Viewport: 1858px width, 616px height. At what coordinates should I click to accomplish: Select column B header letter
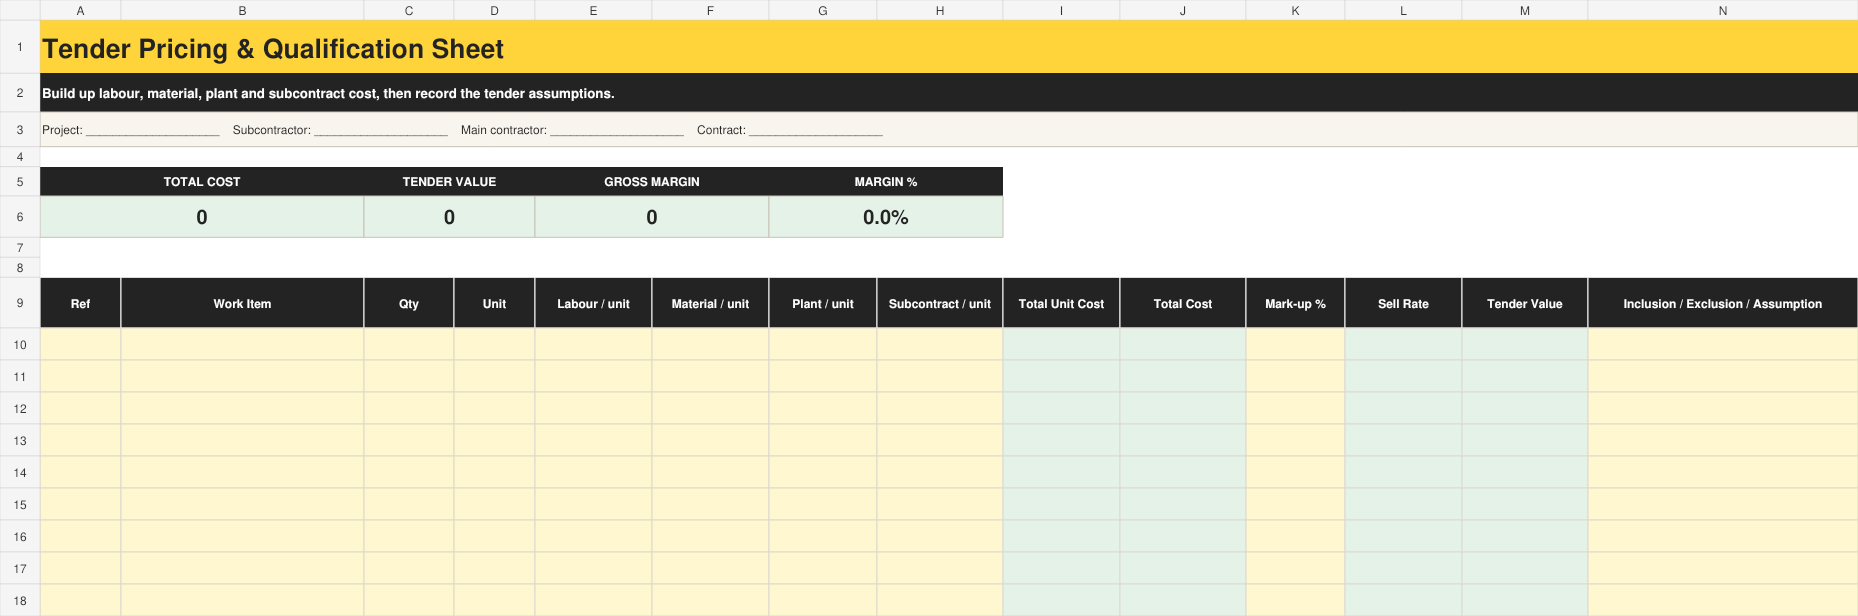click(242, 10)
